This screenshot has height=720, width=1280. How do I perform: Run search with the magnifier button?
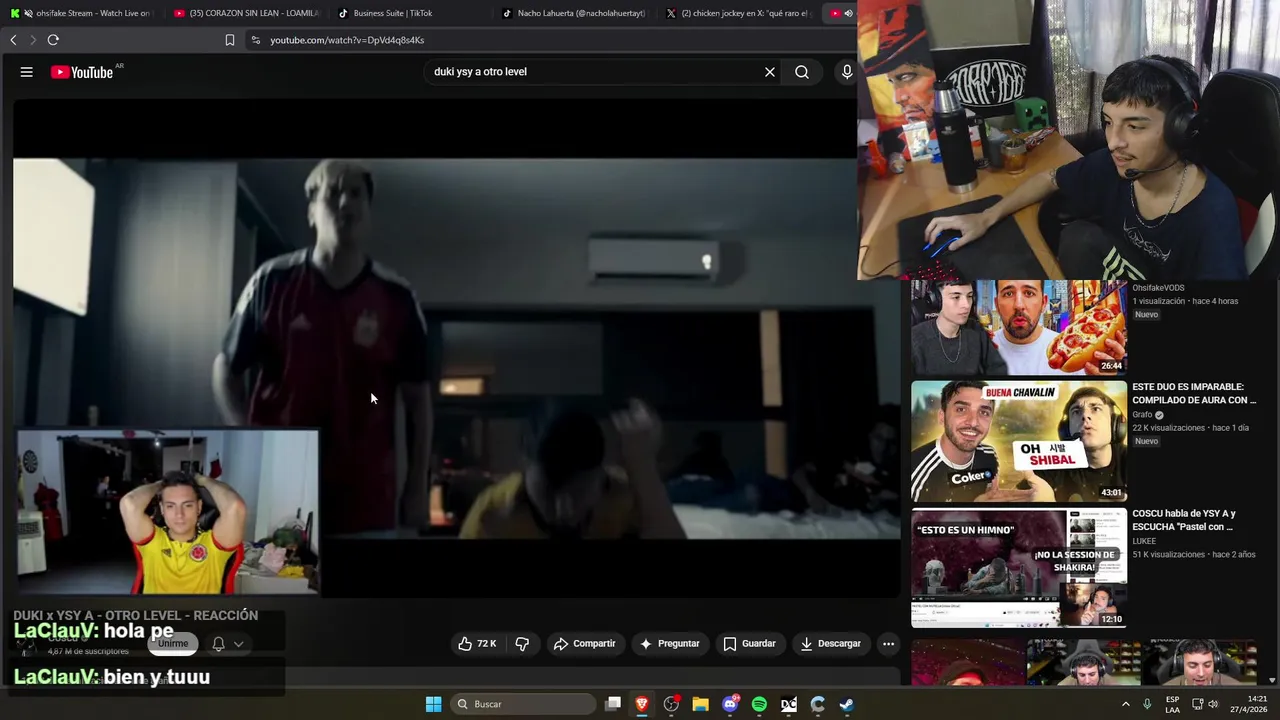pos(802,72)
